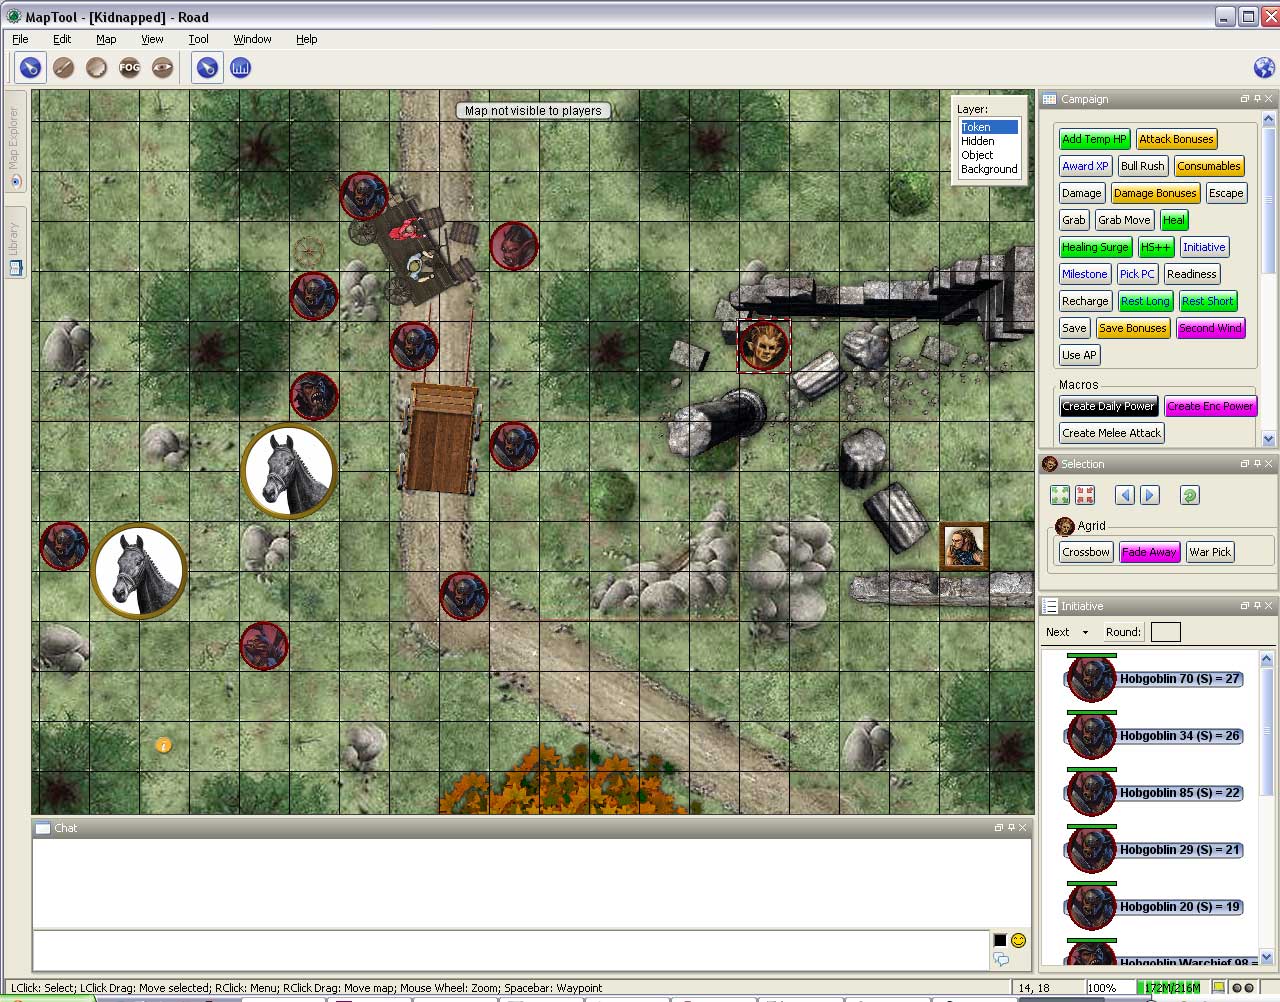
Task: Click in the chat input field
Action: click(x=511, y=950)
